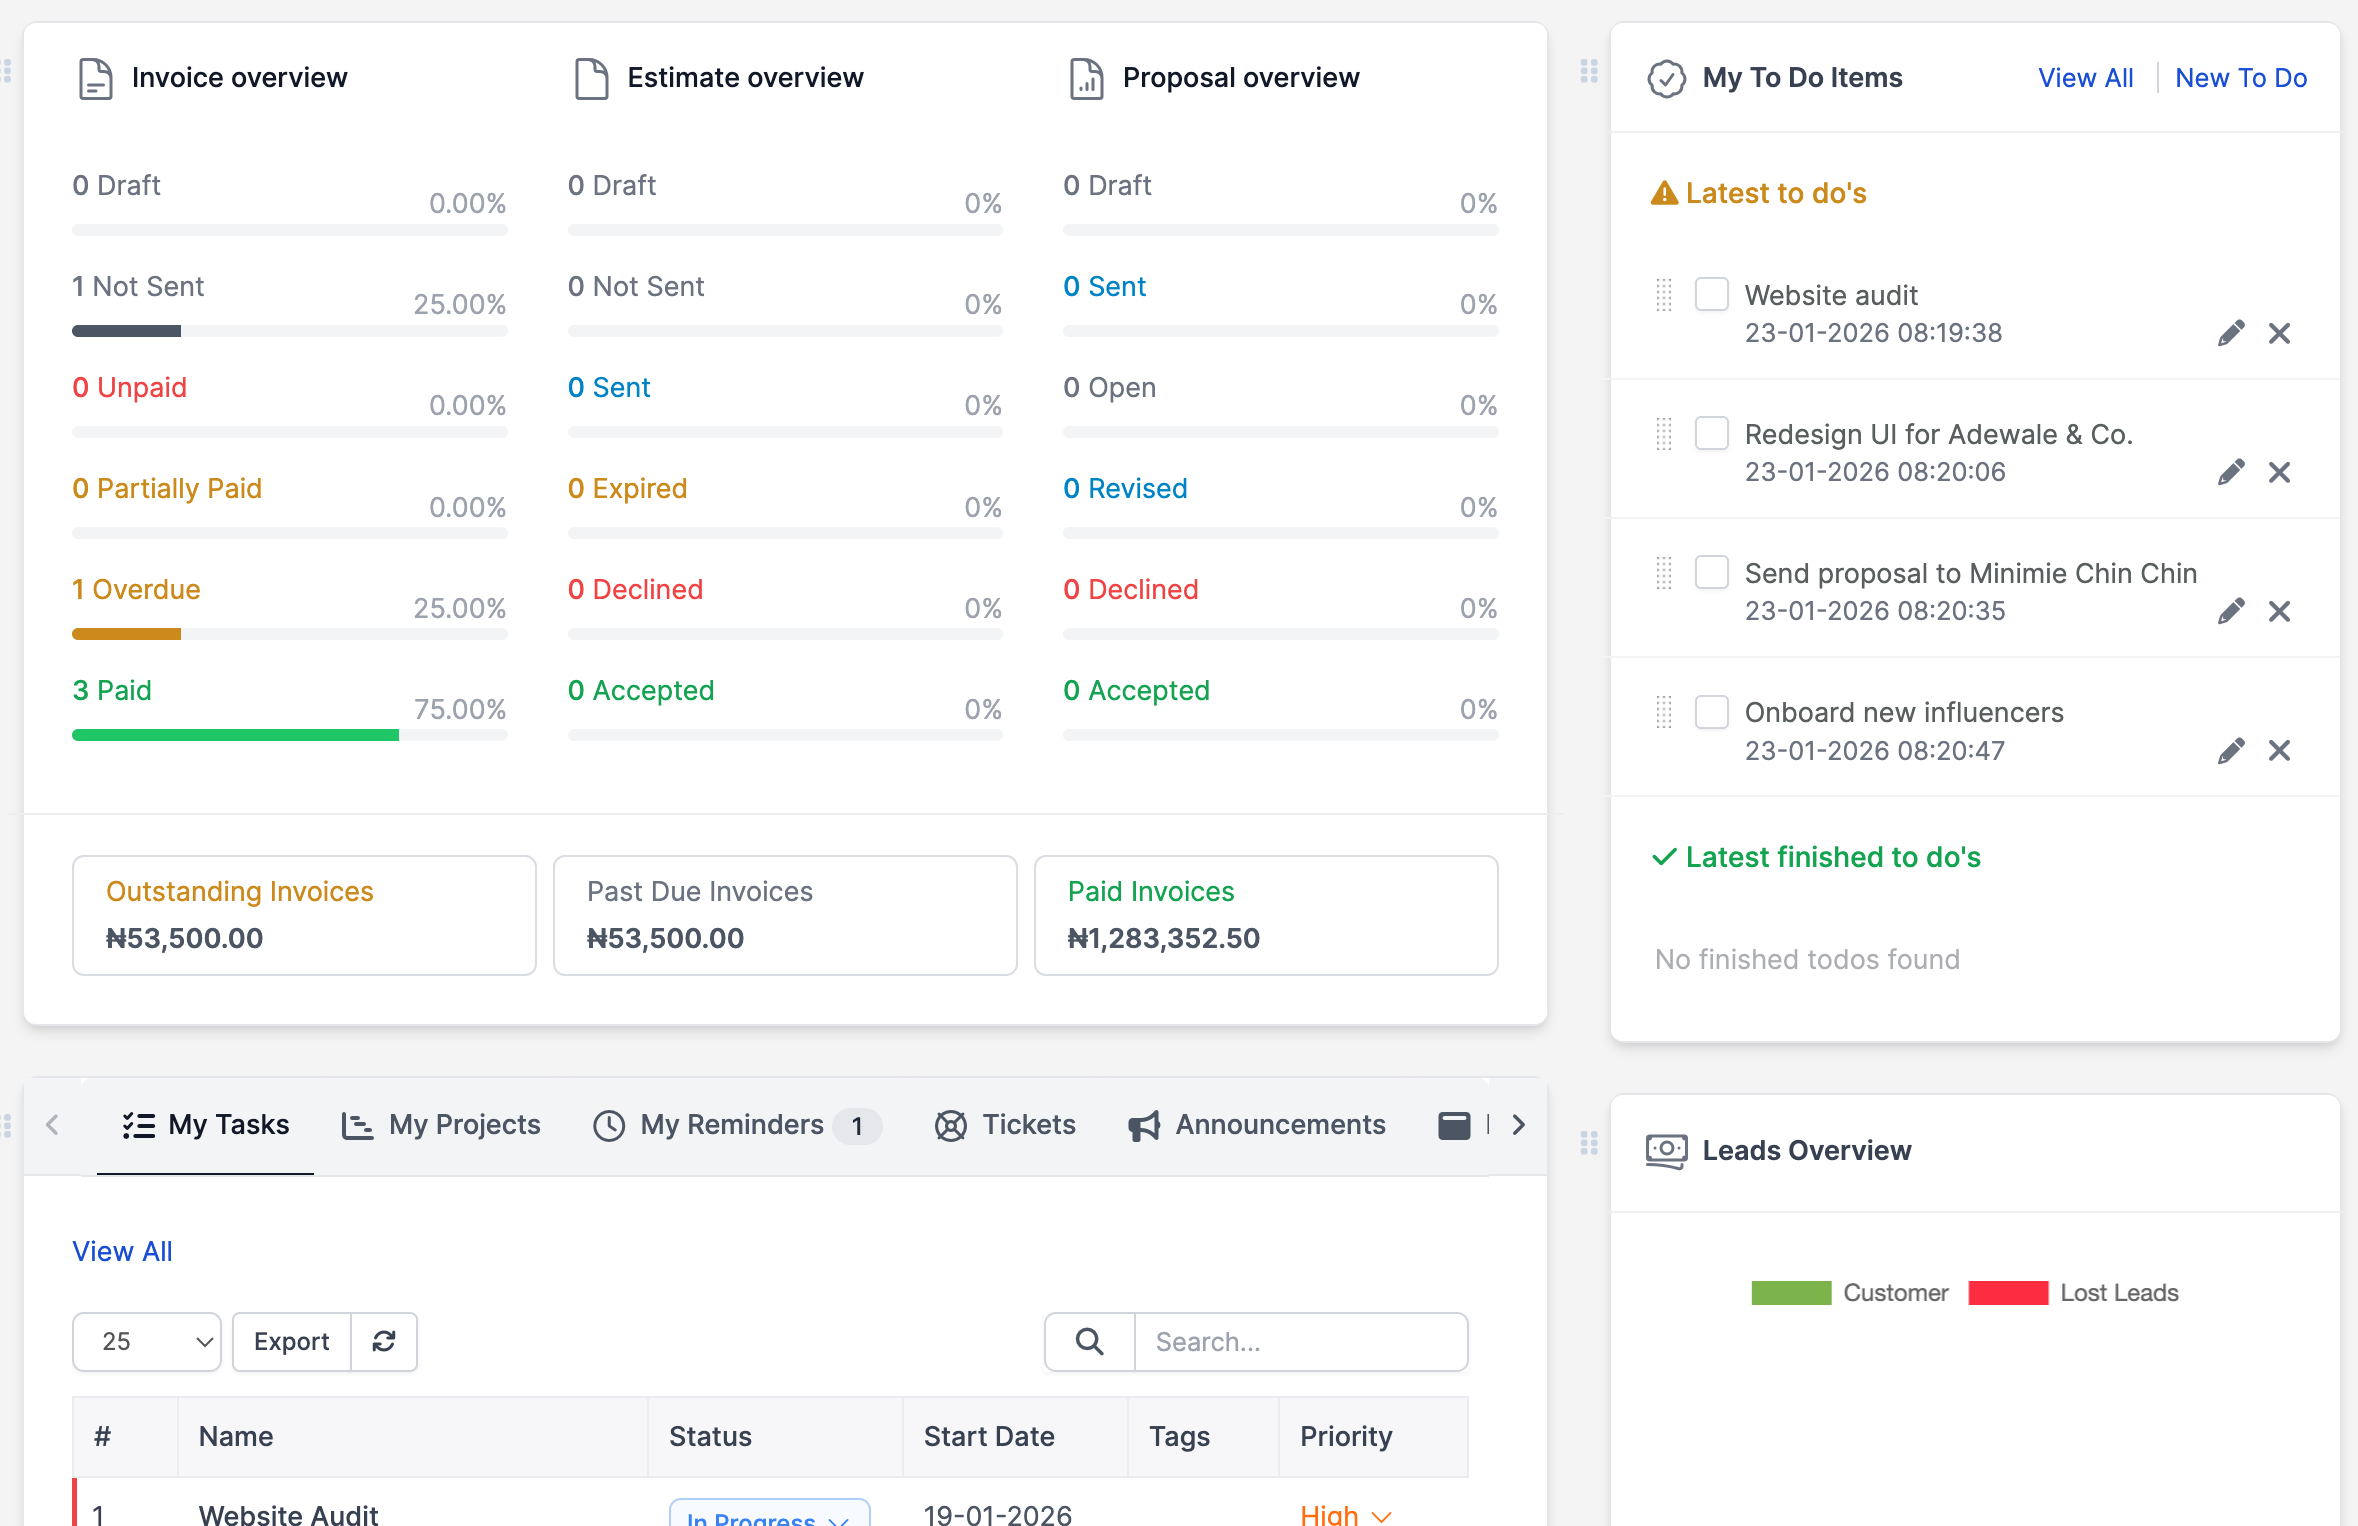
Task: Toggle the red Lost Leads legend swatch
Action: pos(2007,1292)
